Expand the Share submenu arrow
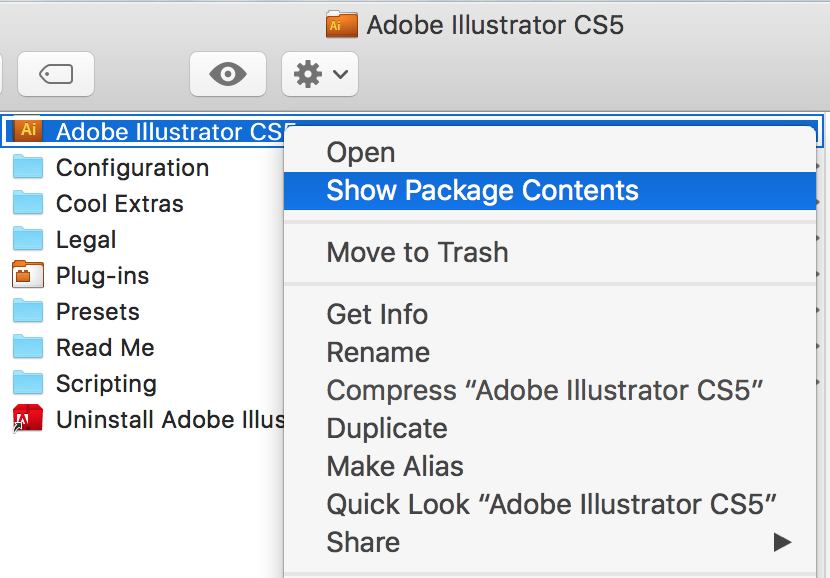The height and width of the screenshot is (578, 830). [x=782, y=542]
